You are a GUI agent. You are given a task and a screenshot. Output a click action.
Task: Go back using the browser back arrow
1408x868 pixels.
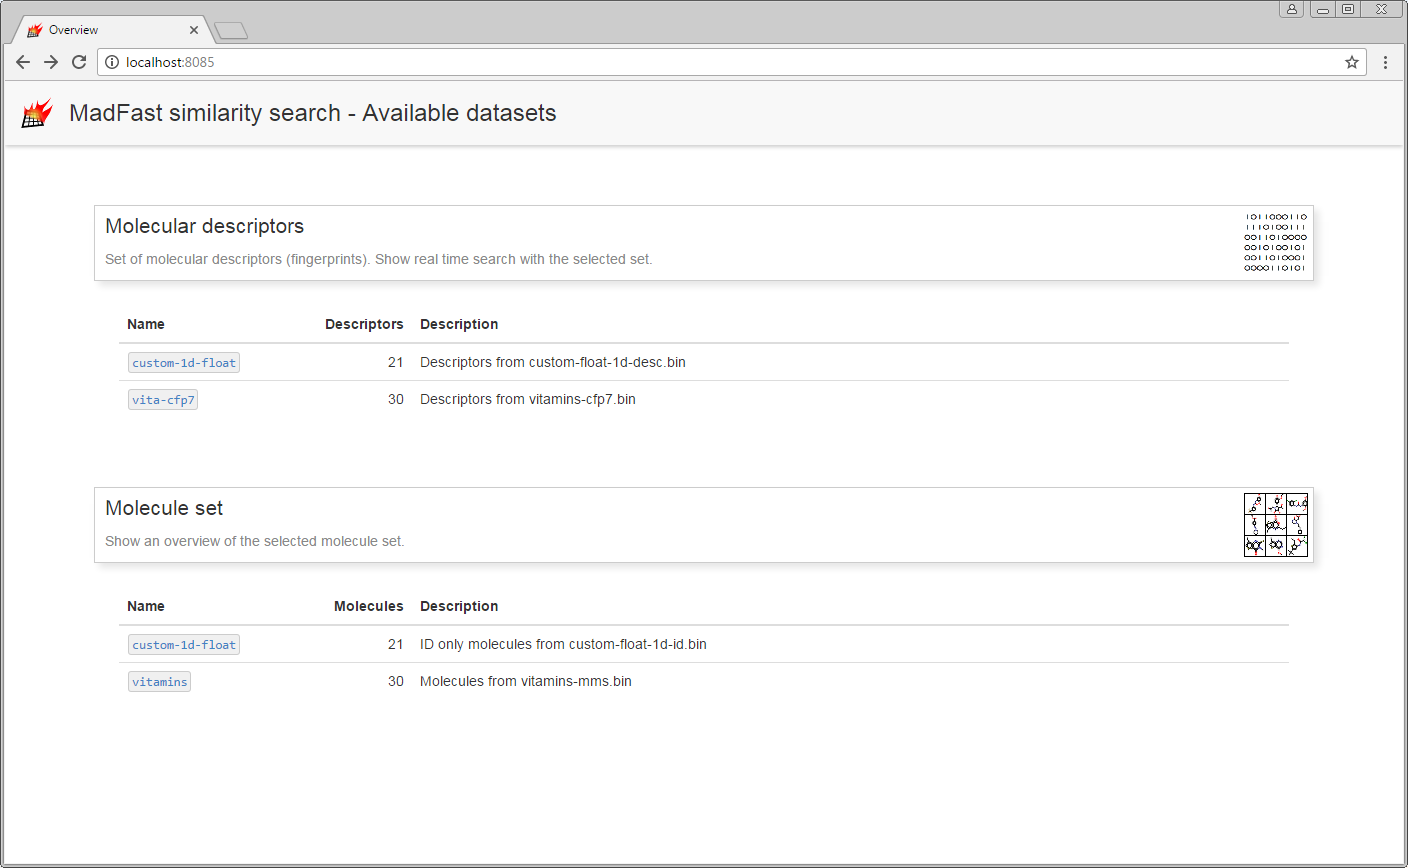point(23,62)
